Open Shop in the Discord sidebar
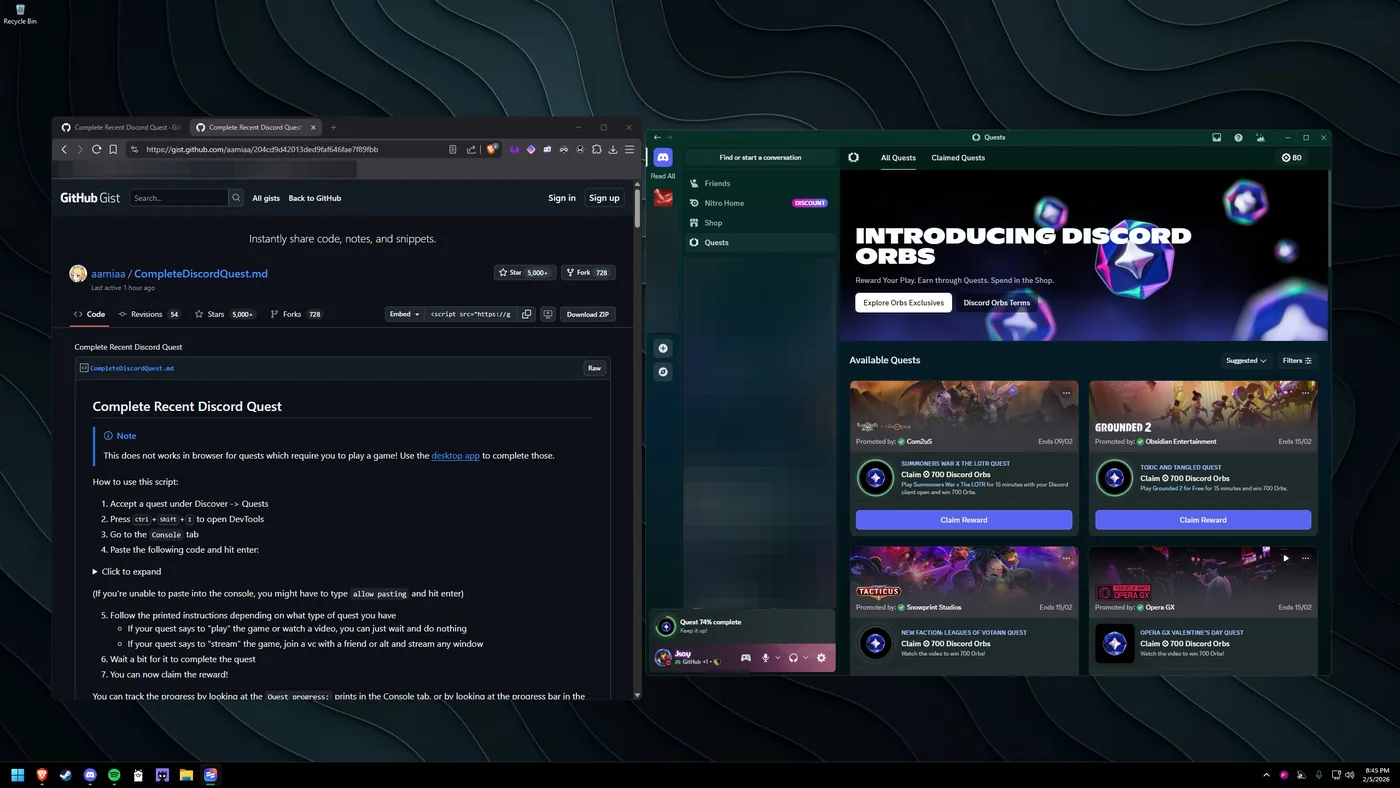 [x=759, y=223]
